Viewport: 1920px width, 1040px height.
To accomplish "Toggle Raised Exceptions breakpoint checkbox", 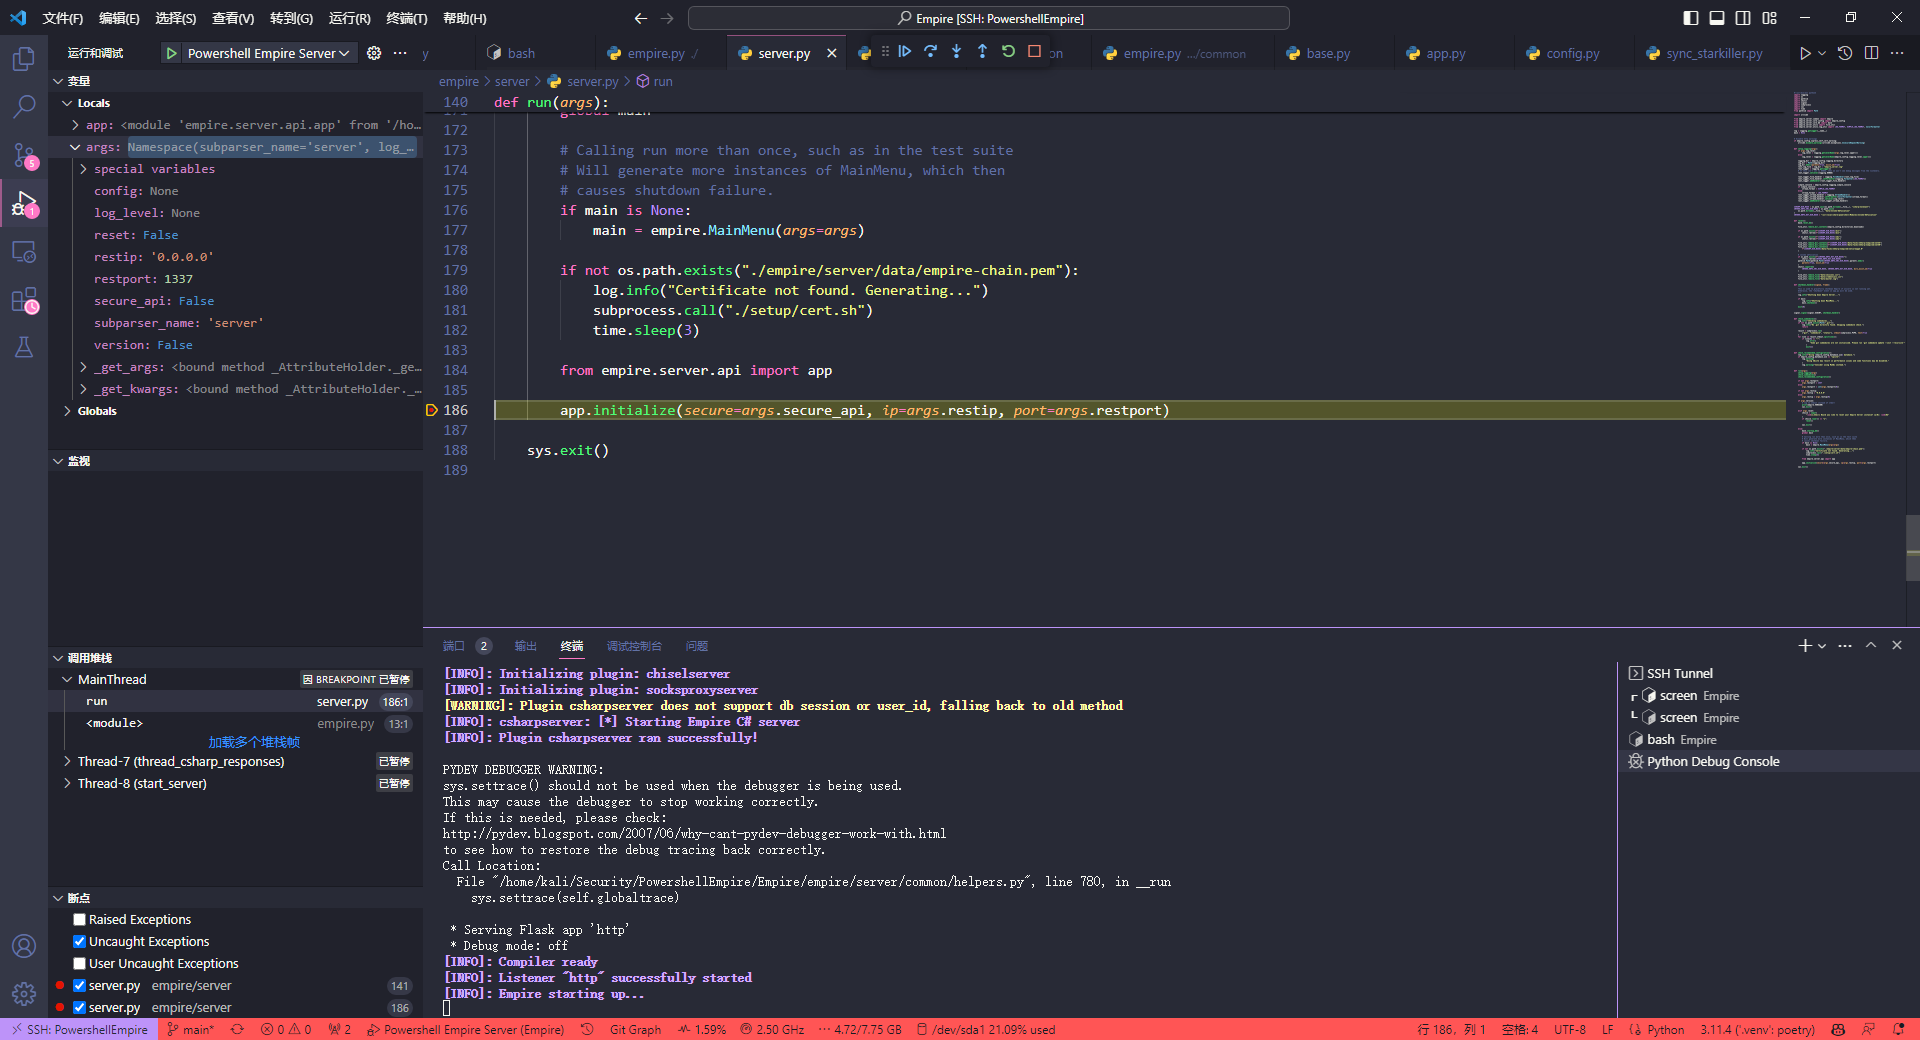I will coord(79,920).
